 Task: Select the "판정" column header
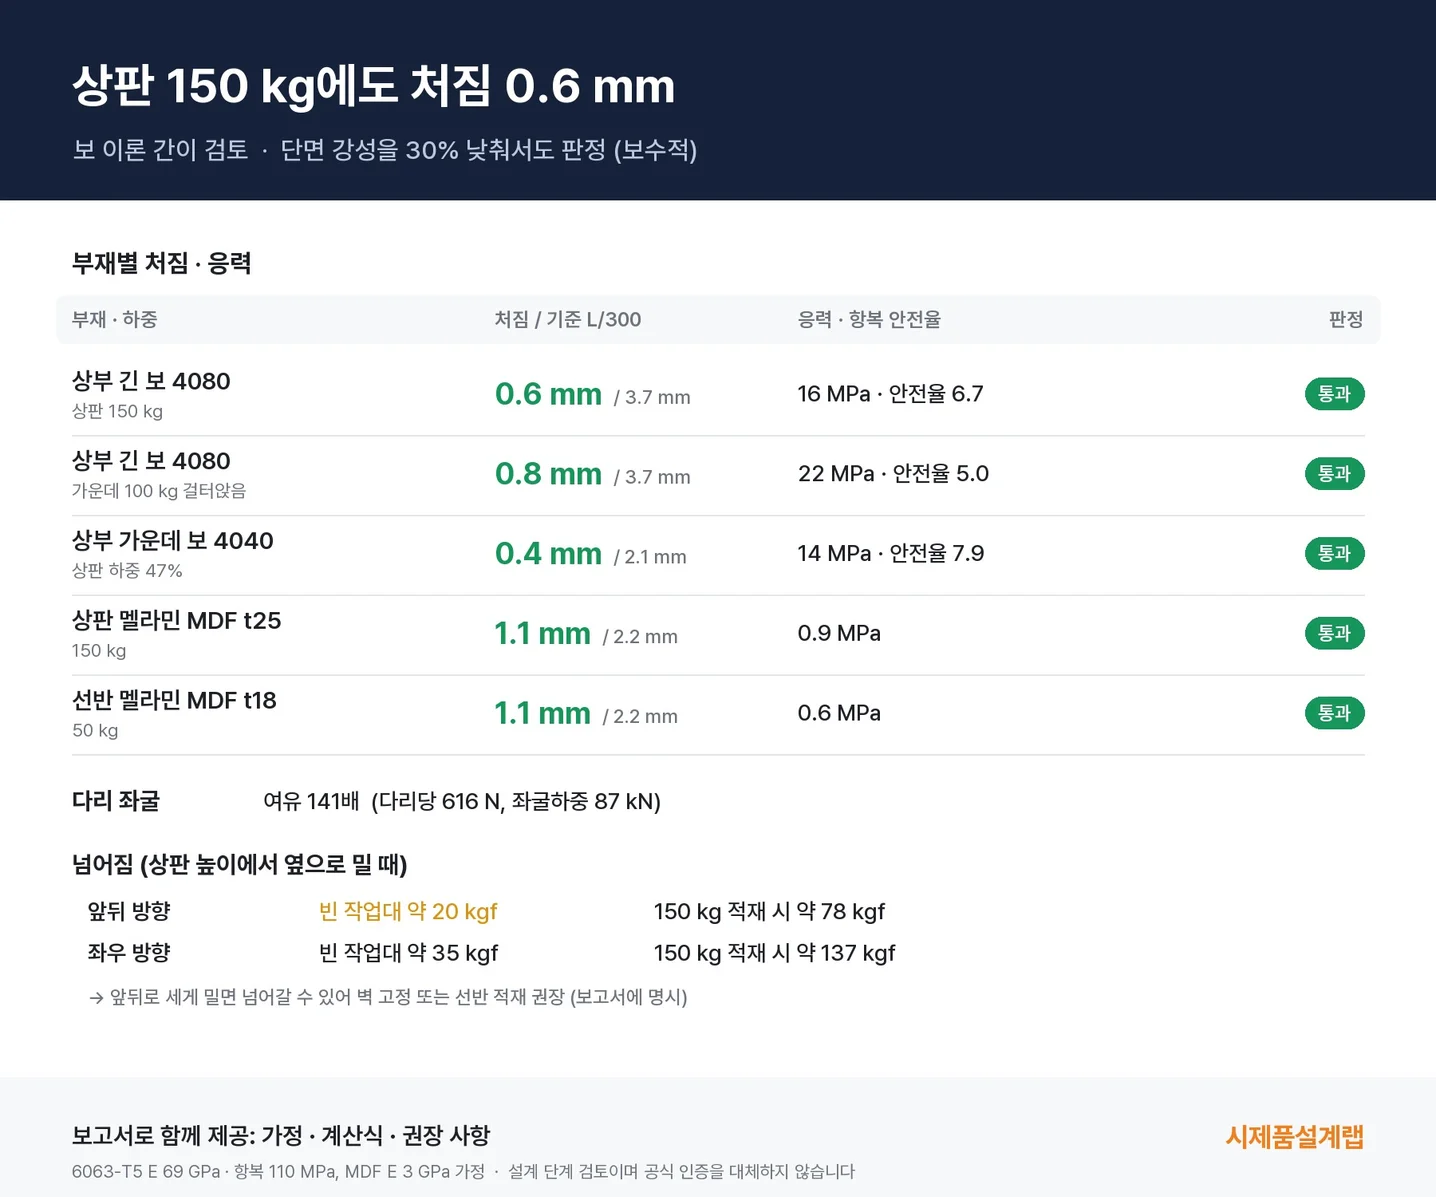point(1346,319)
